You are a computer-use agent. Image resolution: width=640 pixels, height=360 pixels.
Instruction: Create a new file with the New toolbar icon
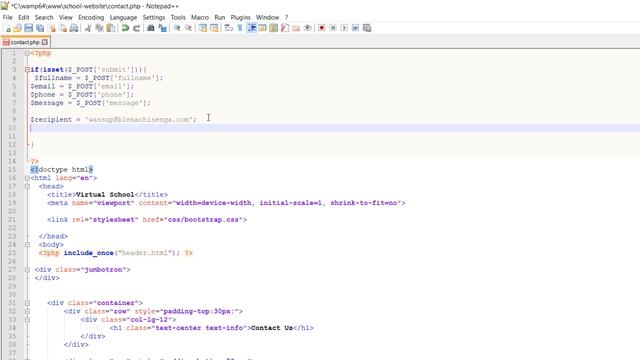click(x=7, y=28)
